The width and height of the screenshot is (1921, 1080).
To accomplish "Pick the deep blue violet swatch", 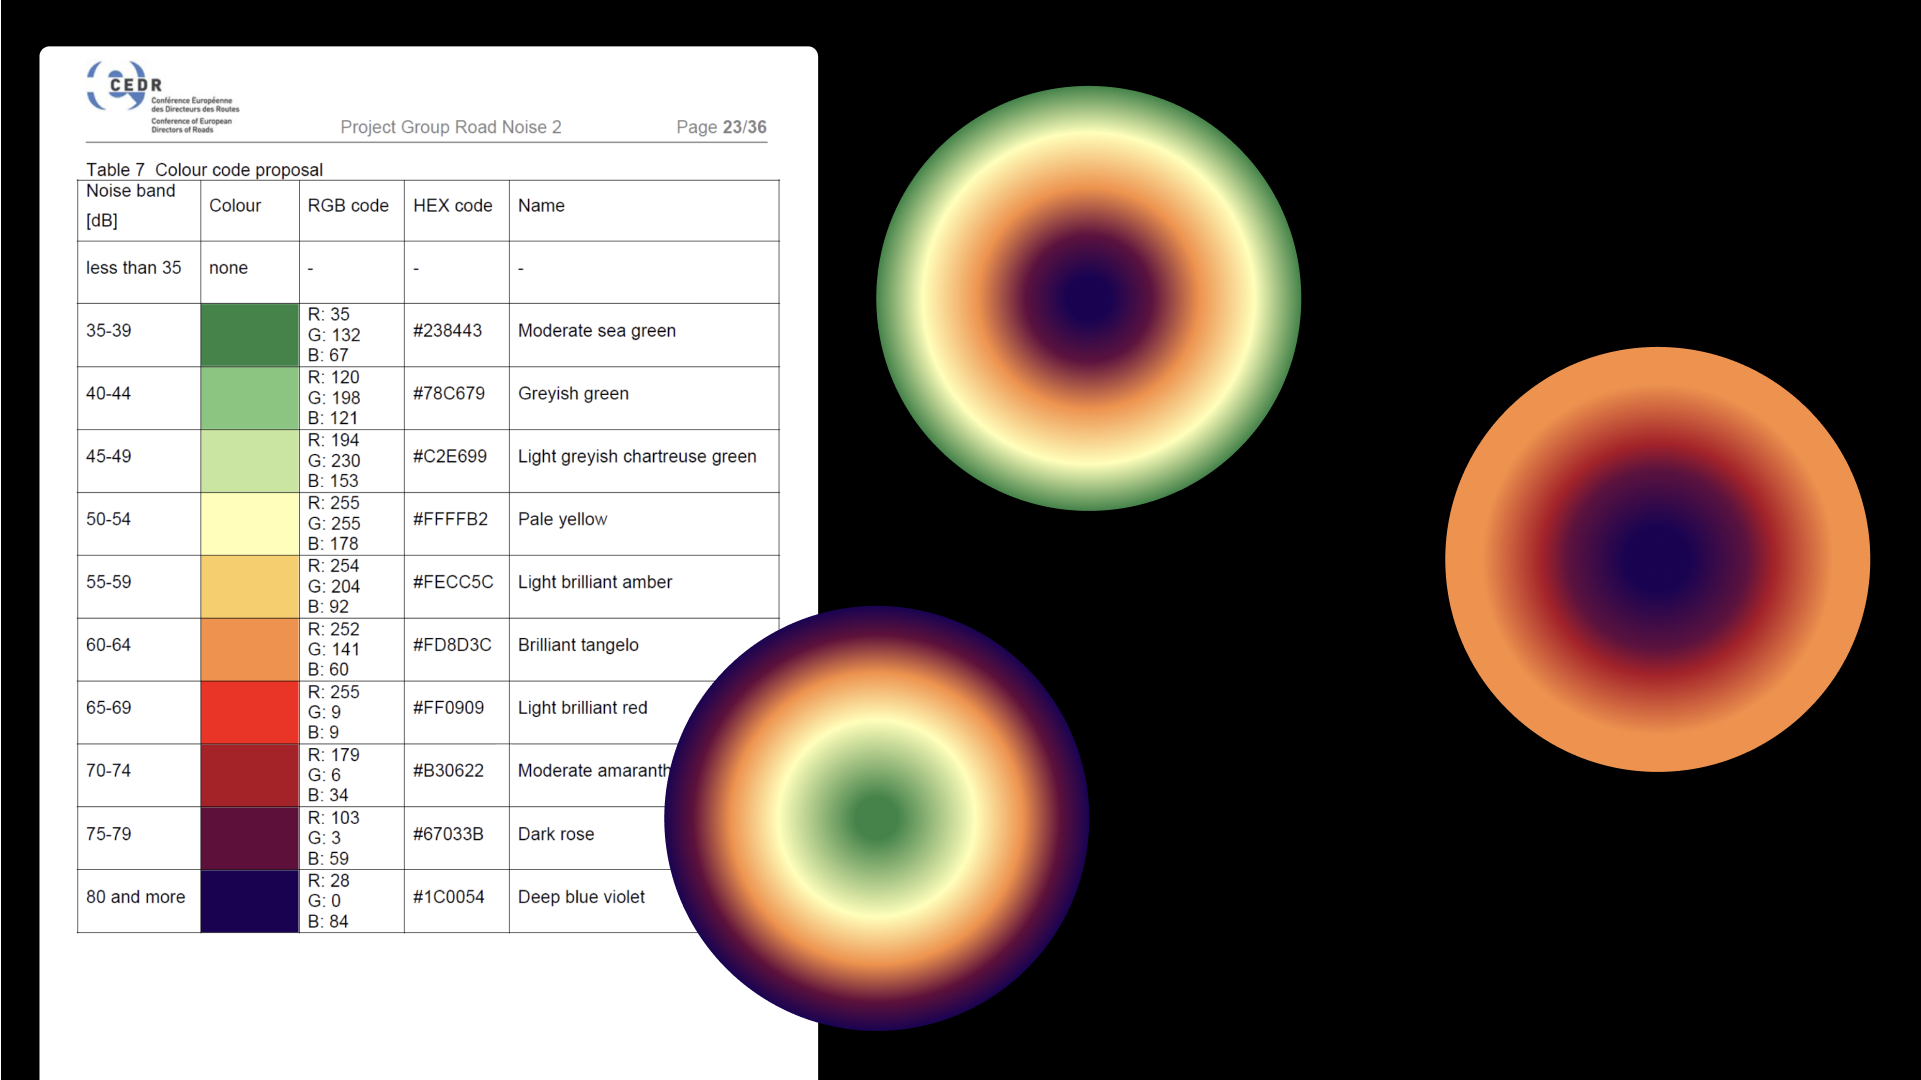I will click(249, 901).
